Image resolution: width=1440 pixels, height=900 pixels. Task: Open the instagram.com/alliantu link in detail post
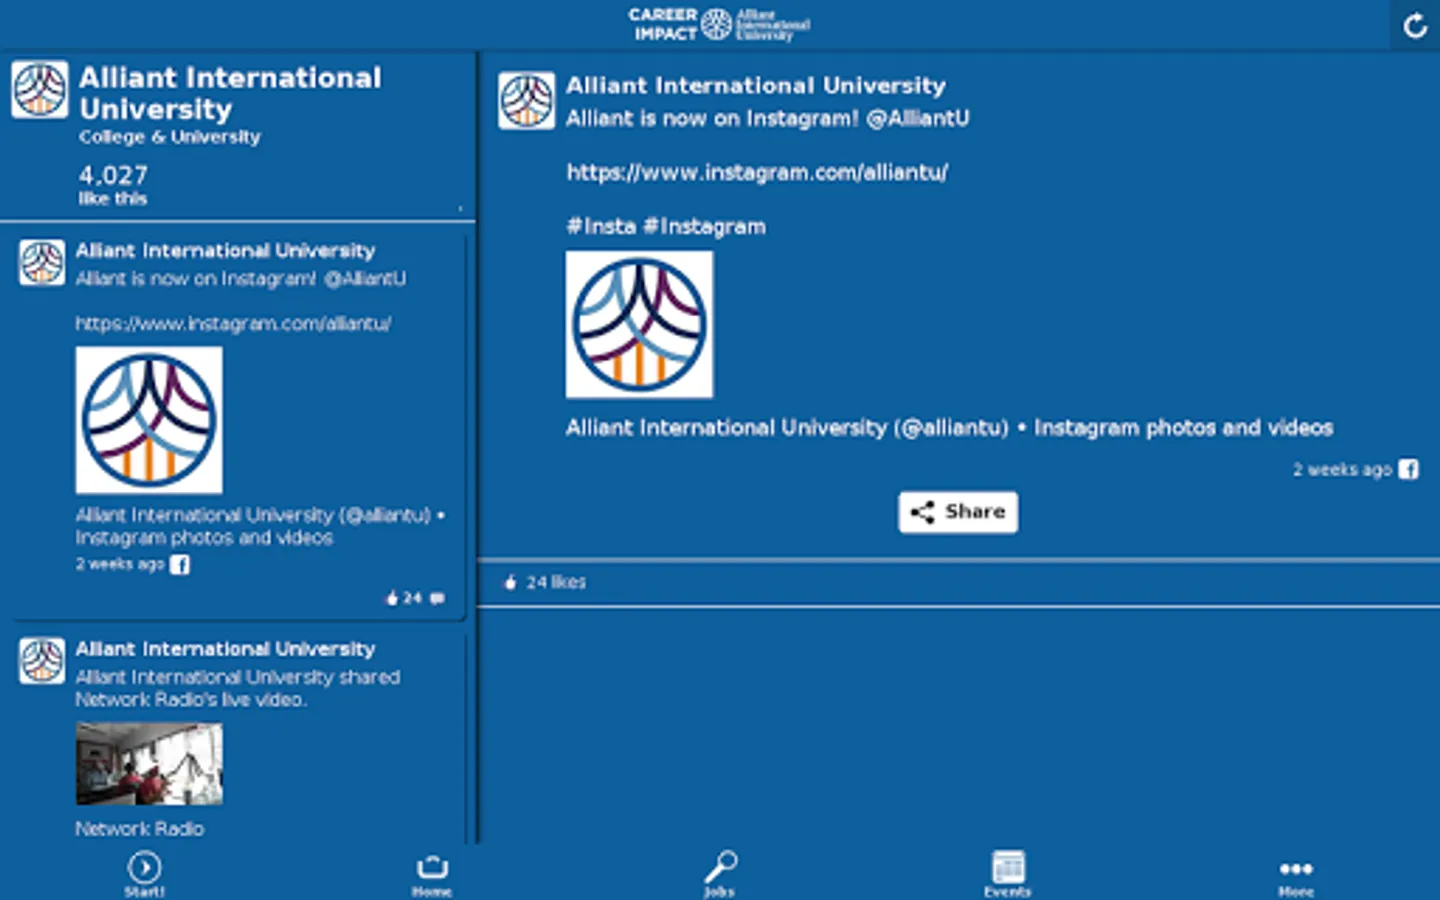tap(757, 172)
